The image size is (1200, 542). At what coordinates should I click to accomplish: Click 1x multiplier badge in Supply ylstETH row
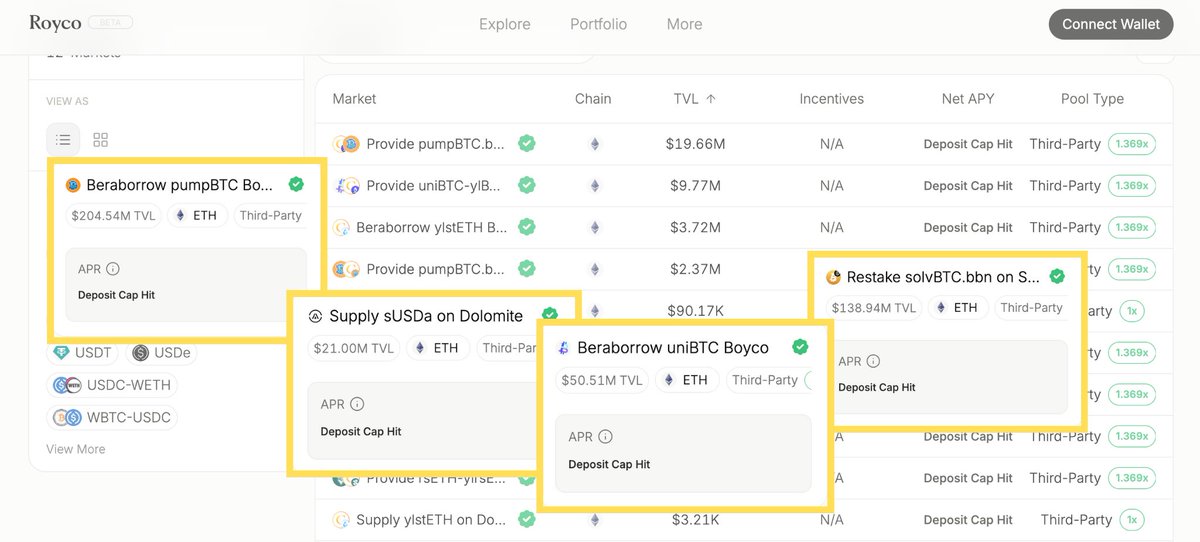[x=1132, y=520]
